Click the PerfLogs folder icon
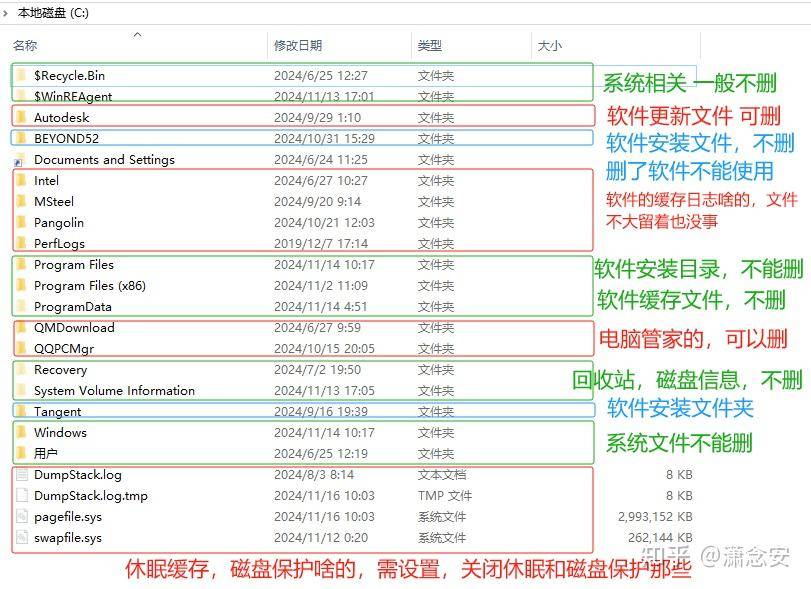 (21, 243)
